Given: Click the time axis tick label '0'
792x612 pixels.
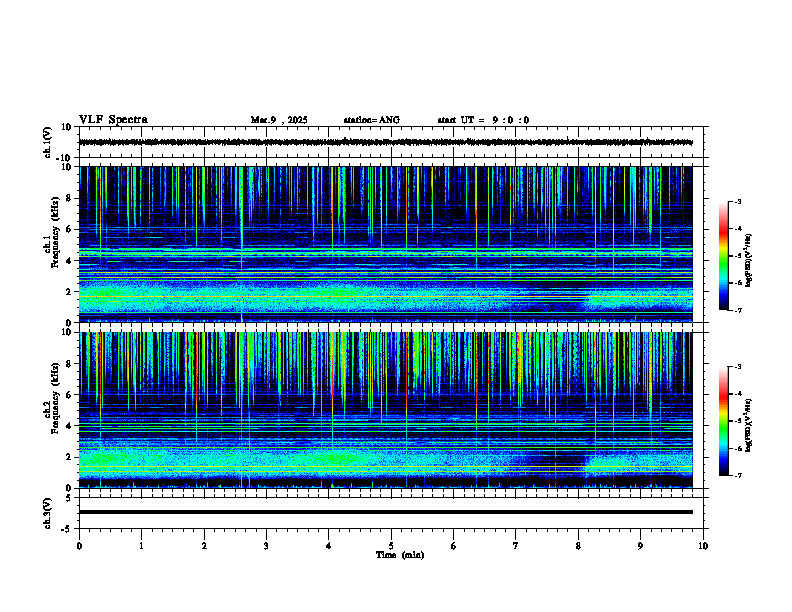Looking at the screenshot, I should pos(79,546).
